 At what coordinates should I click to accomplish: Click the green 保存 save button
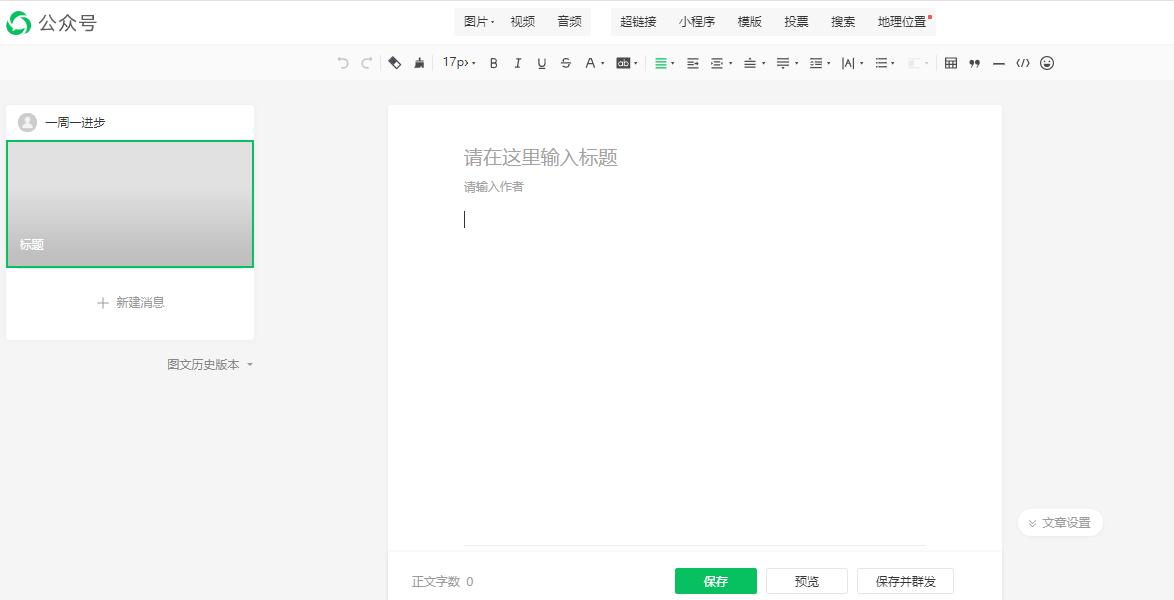(715, 581)
